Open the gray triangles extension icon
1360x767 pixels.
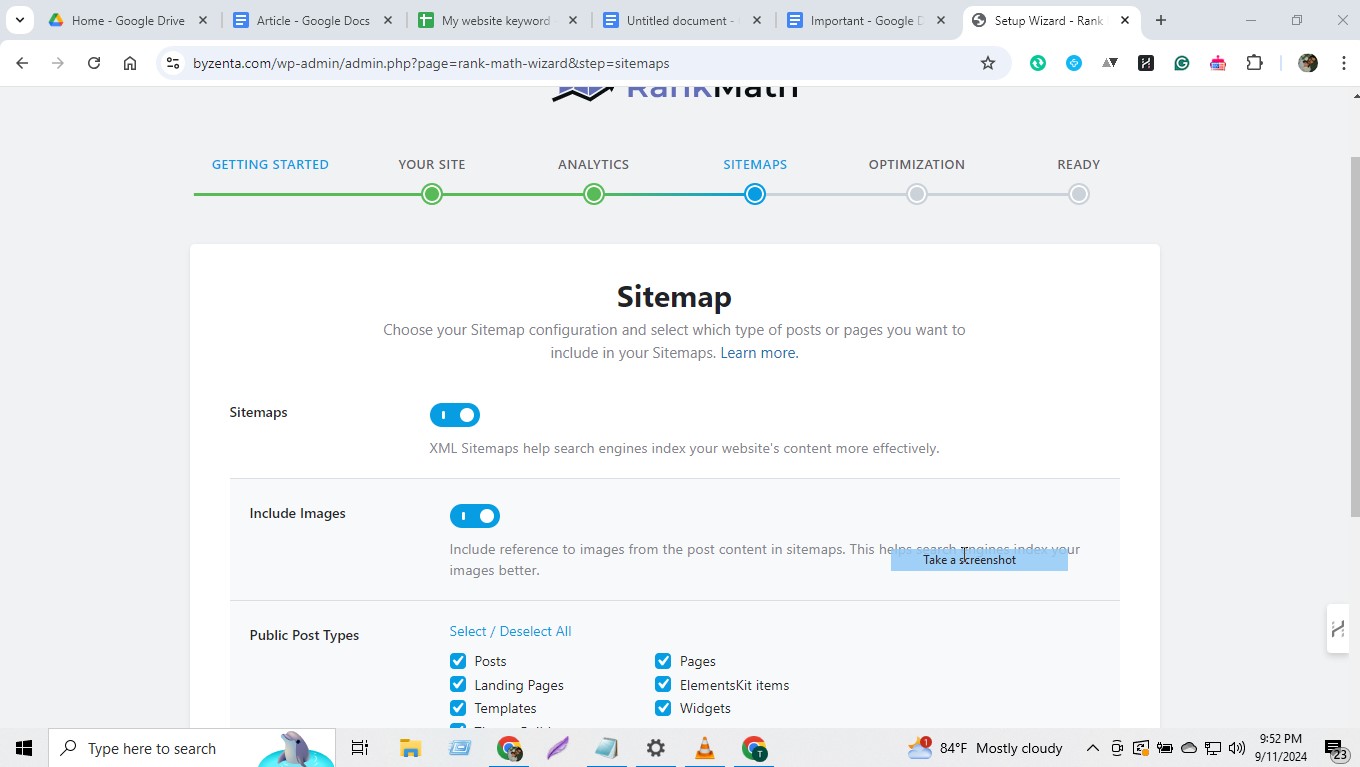[x=1110, y=63]
